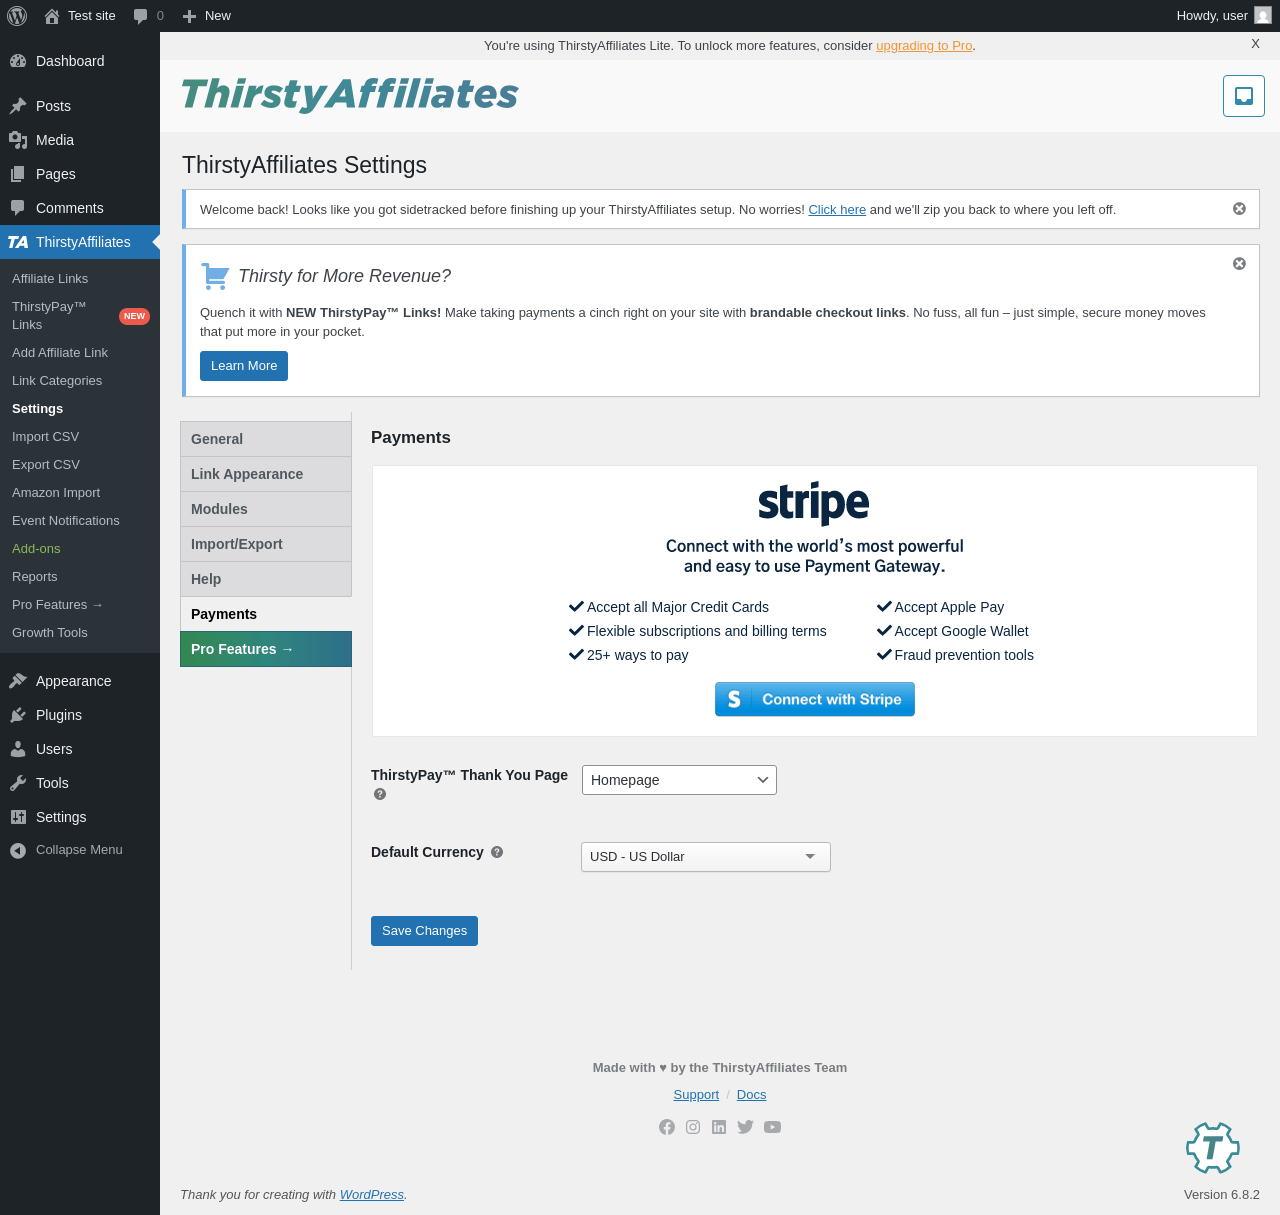Open Posts in sidebar
Viewport: 1280px width, 1215px height.
point(80,106)
